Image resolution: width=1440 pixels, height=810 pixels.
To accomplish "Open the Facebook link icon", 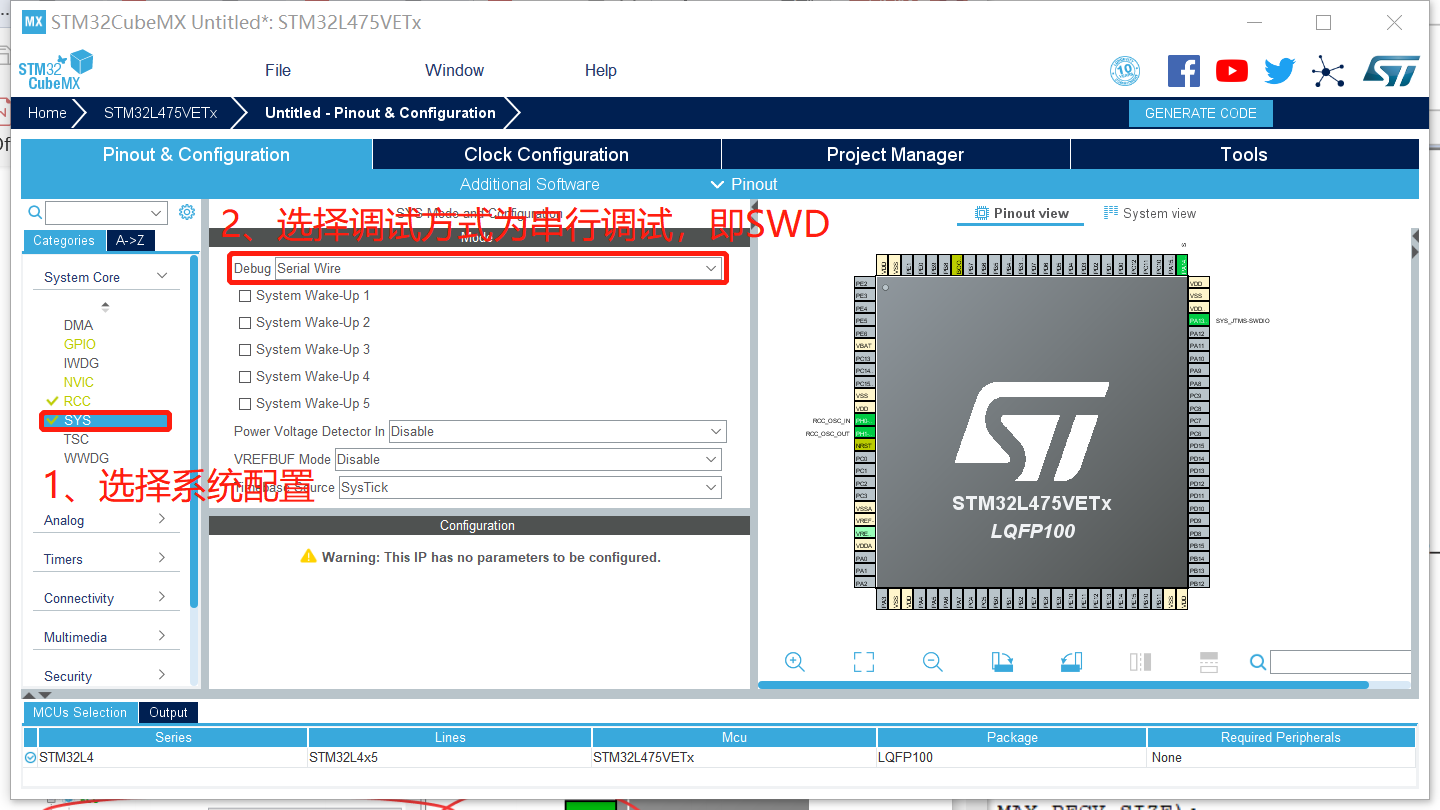I will point(1184,71).
